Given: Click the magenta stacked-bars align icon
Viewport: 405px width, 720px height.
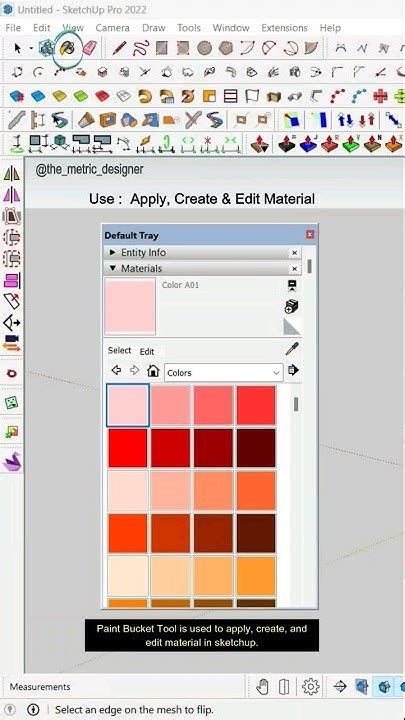Looking at the screenshot, I should point(11,280).
